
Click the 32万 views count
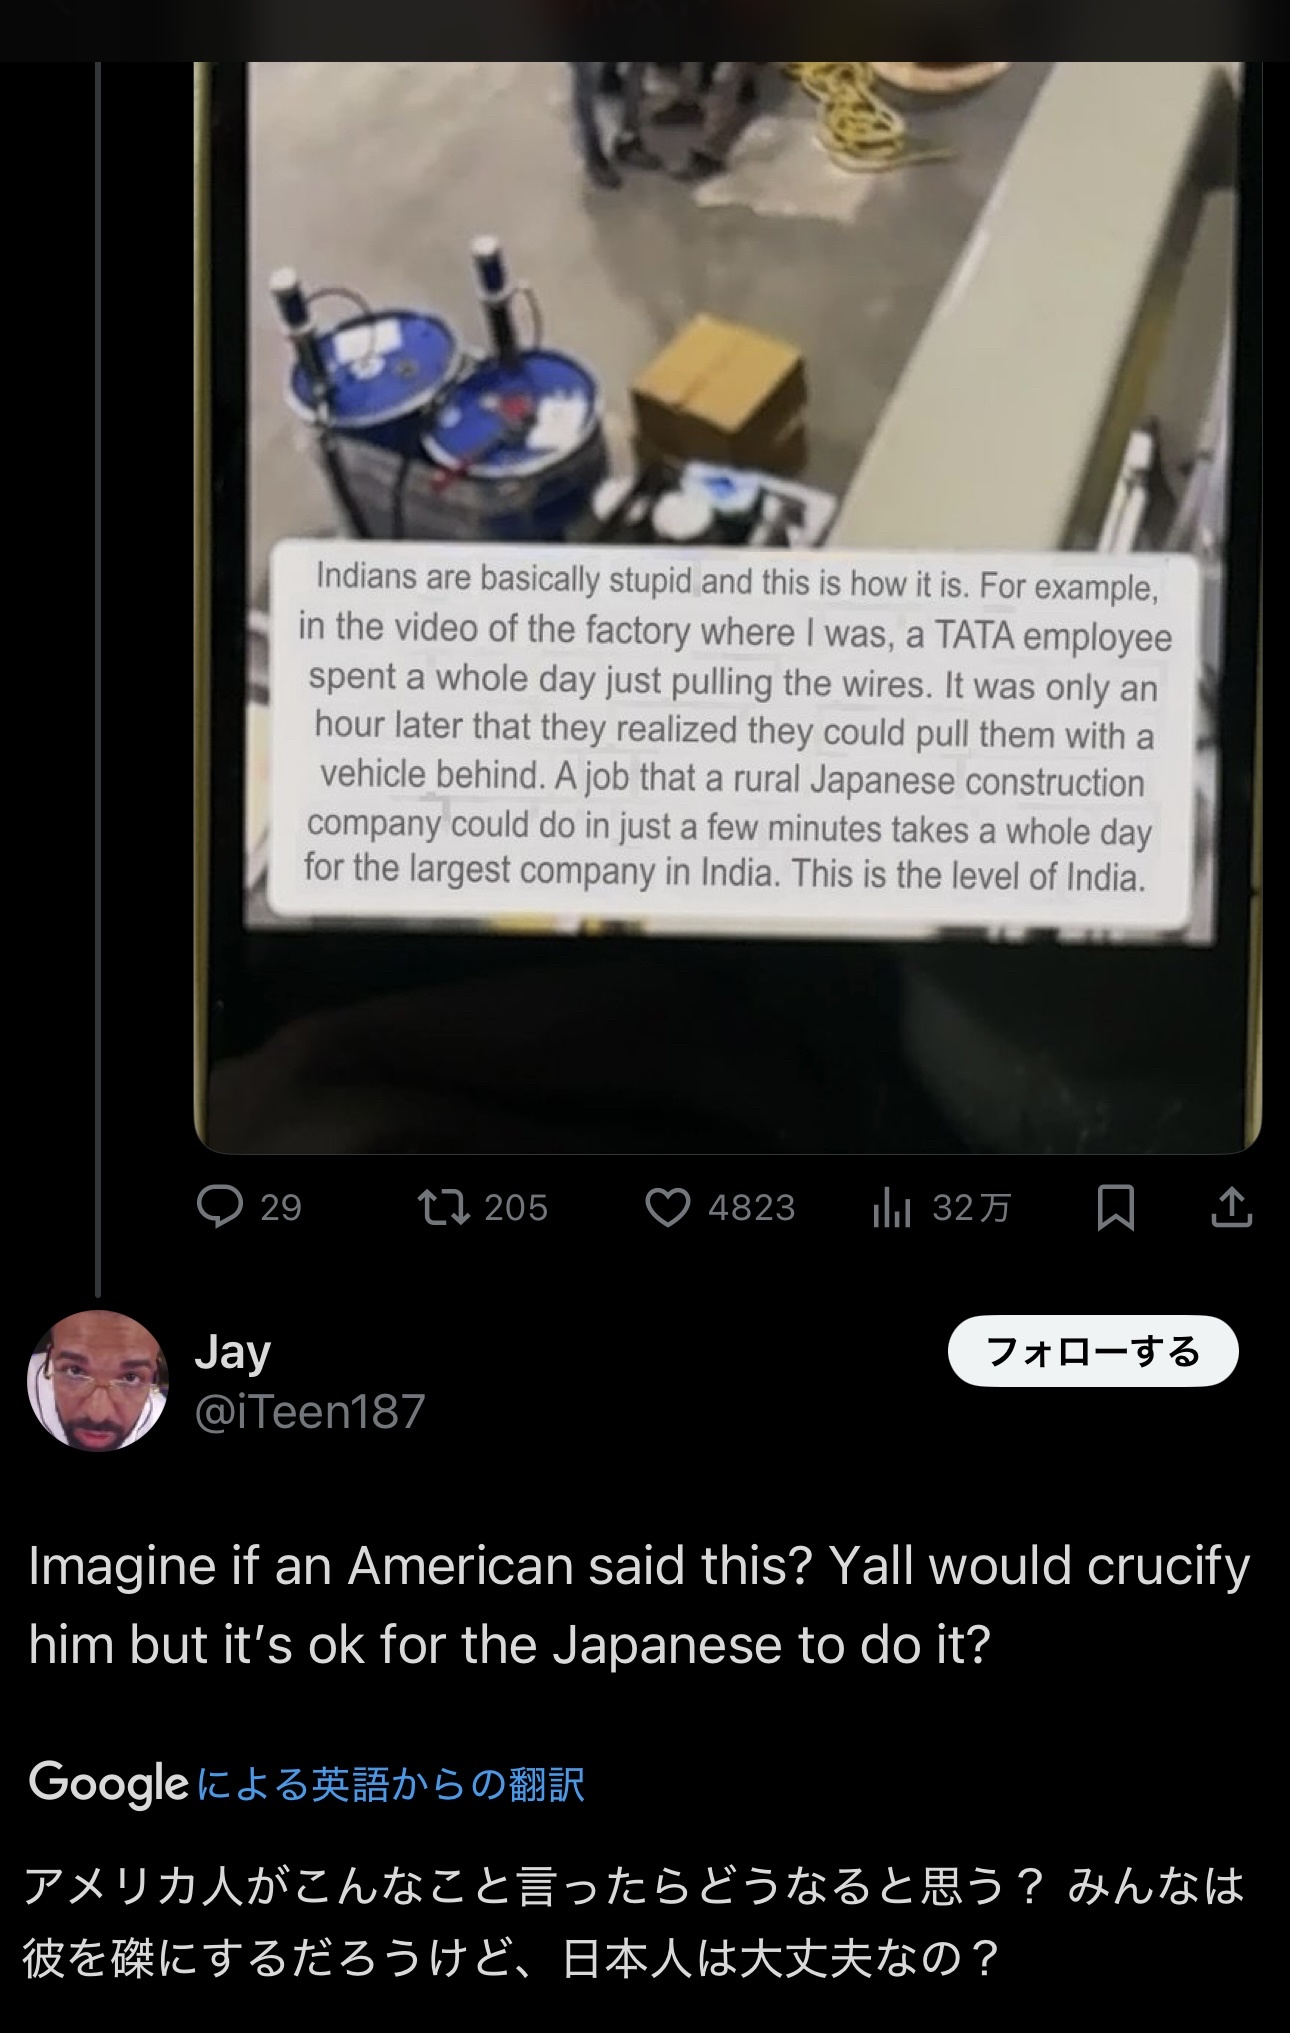coord(972,1208)
